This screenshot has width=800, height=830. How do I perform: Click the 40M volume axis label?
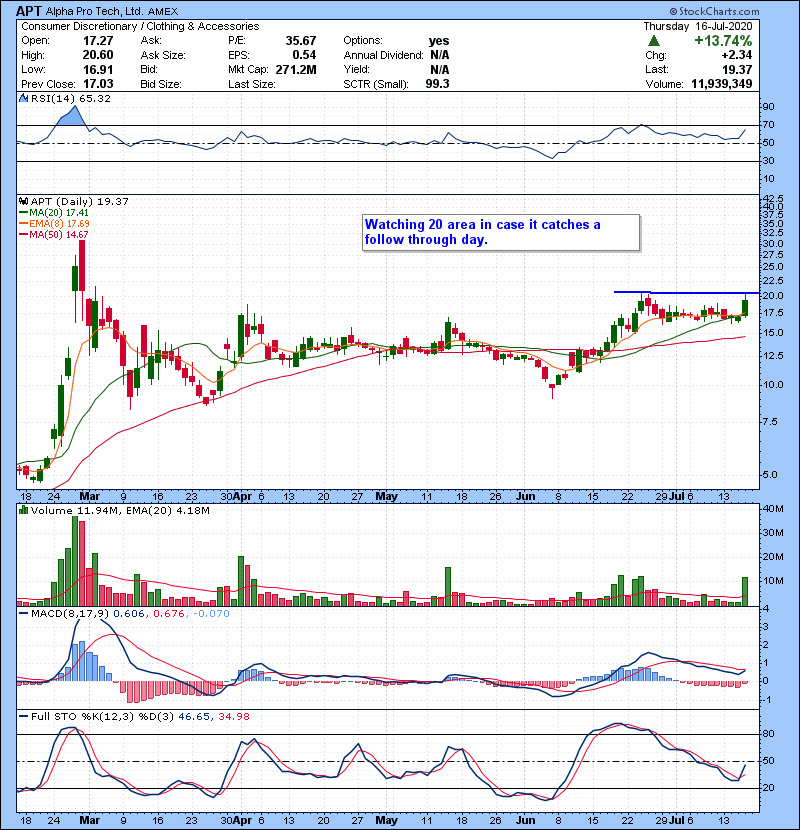(773, 509)
